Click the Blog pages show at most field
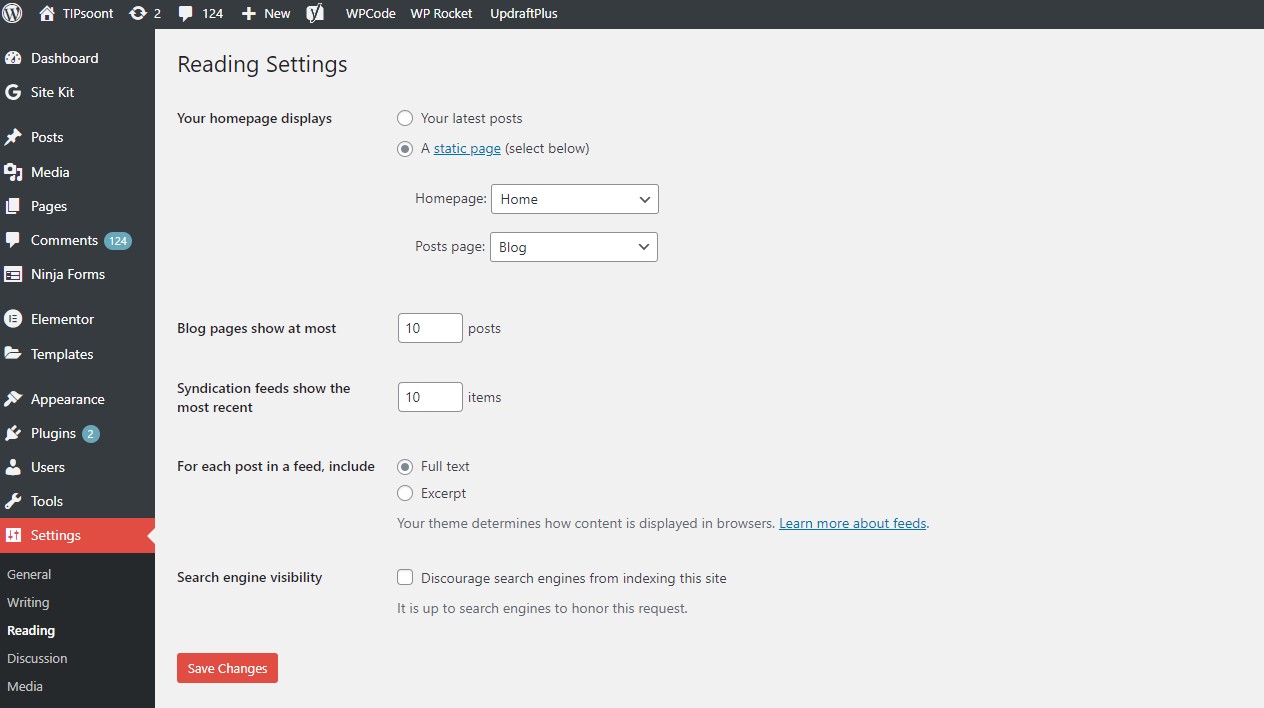 (x=430, y=328)
